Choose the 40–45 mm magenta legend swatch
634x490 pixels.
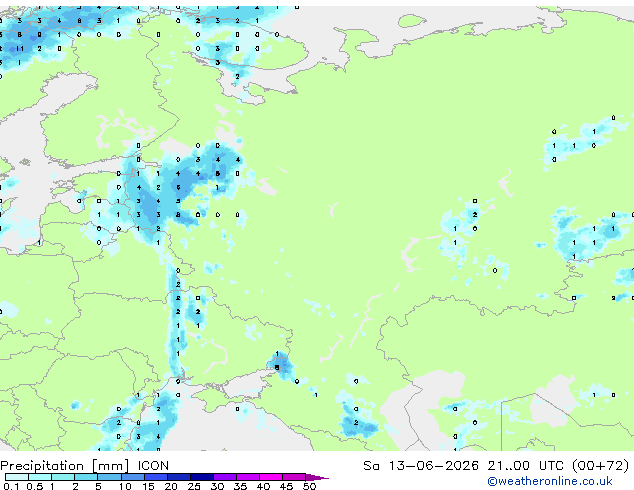click(x=271, y=477)
